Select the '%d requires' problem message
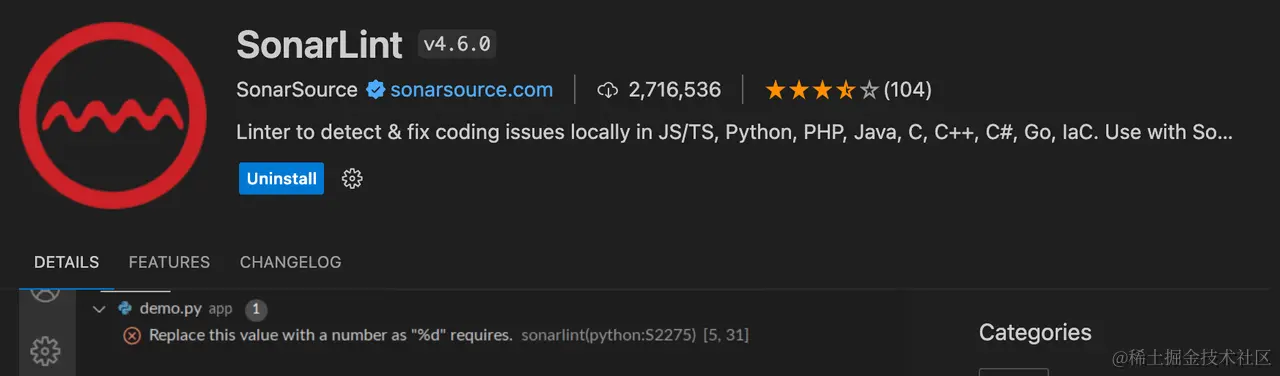The width and height of the screenshot is (1280, 376). (330, 336)
